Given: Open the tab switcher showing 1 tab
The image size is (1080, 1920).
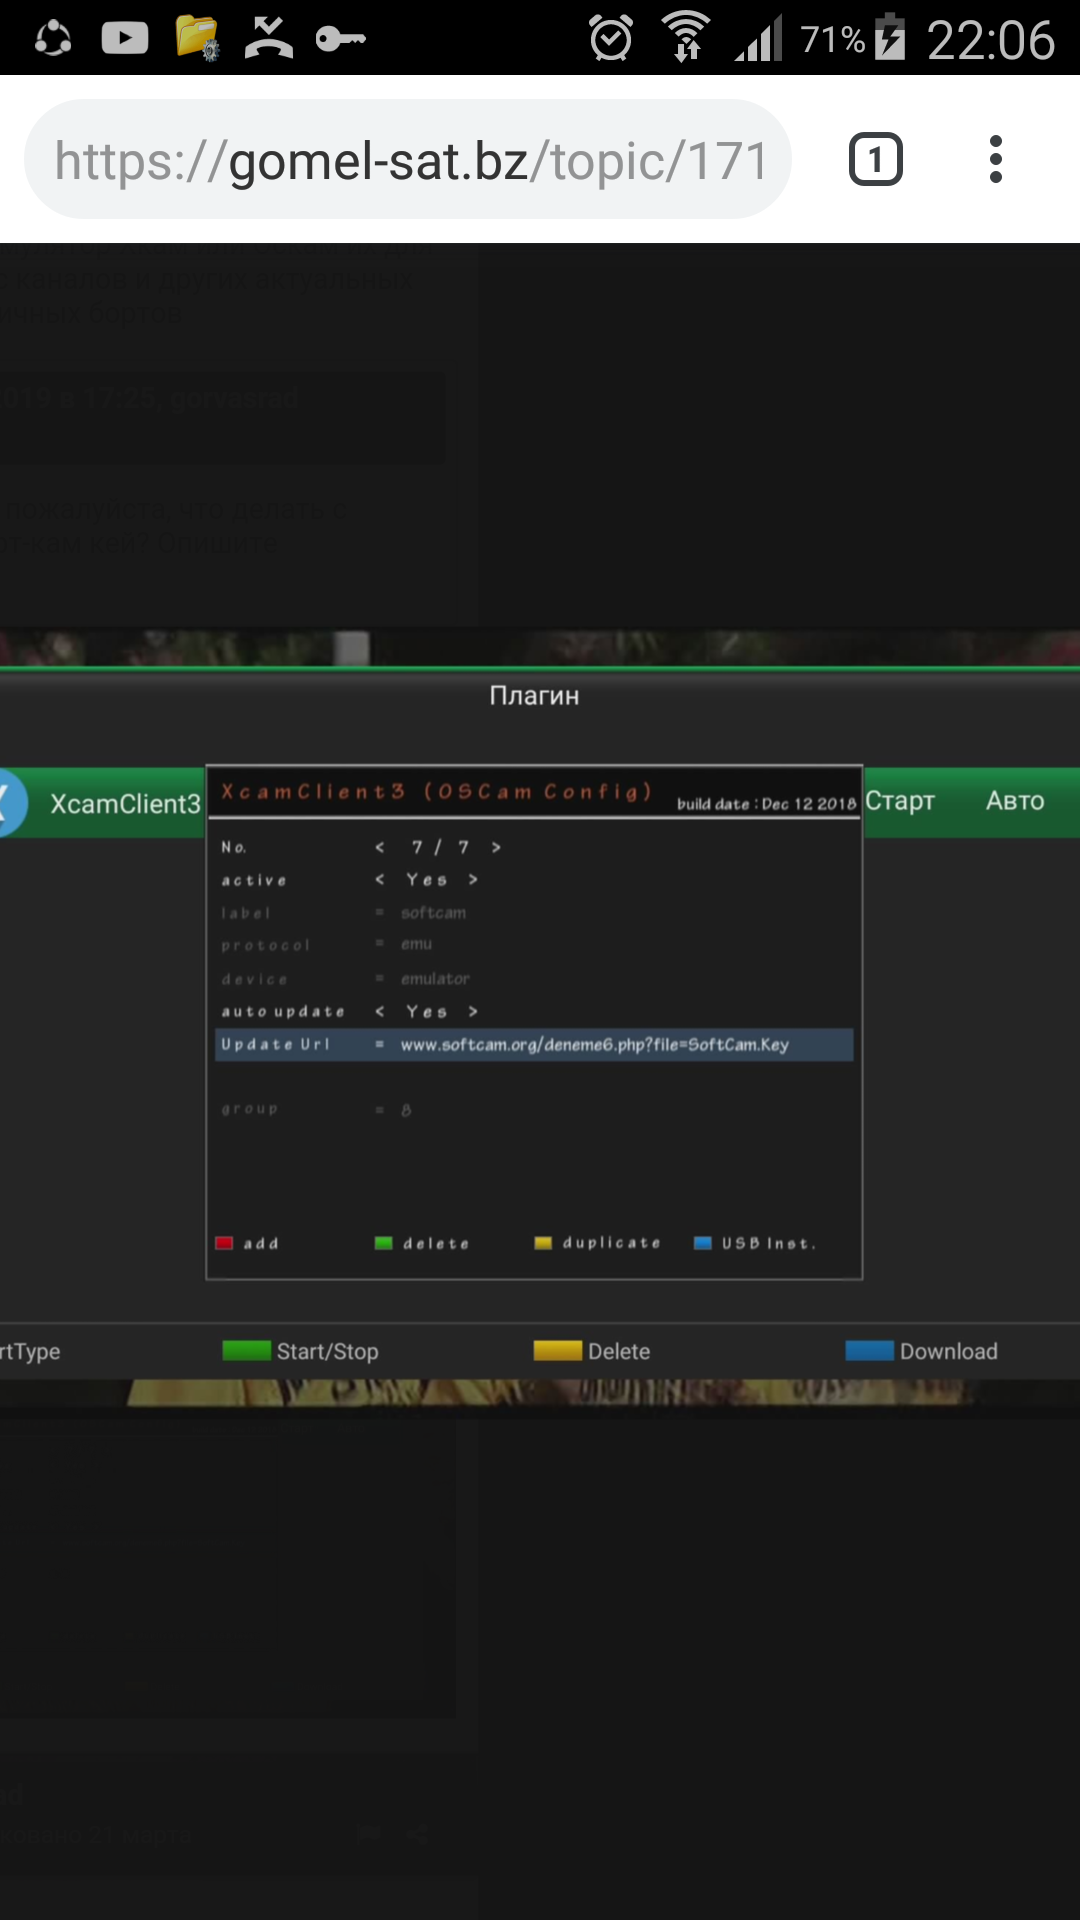Looking at the screenshot, I should [x=876, y=159].
